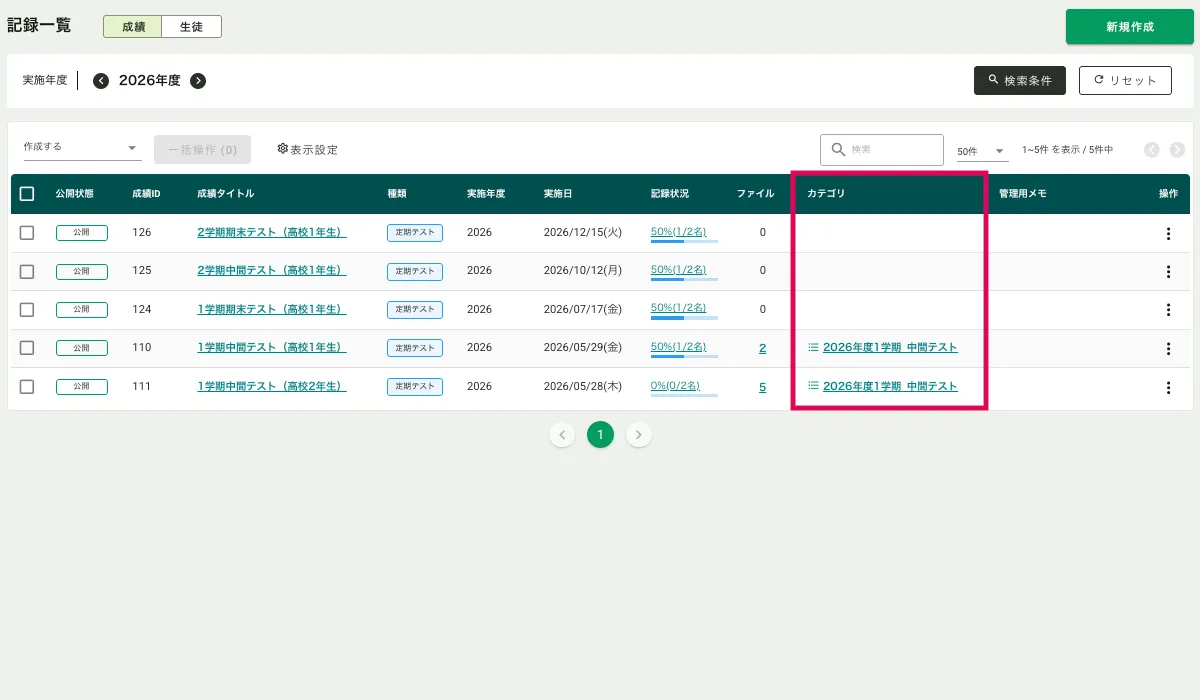Expand the 作成する dropdown
1200x700 pixels.
click(x=81, y=148)
